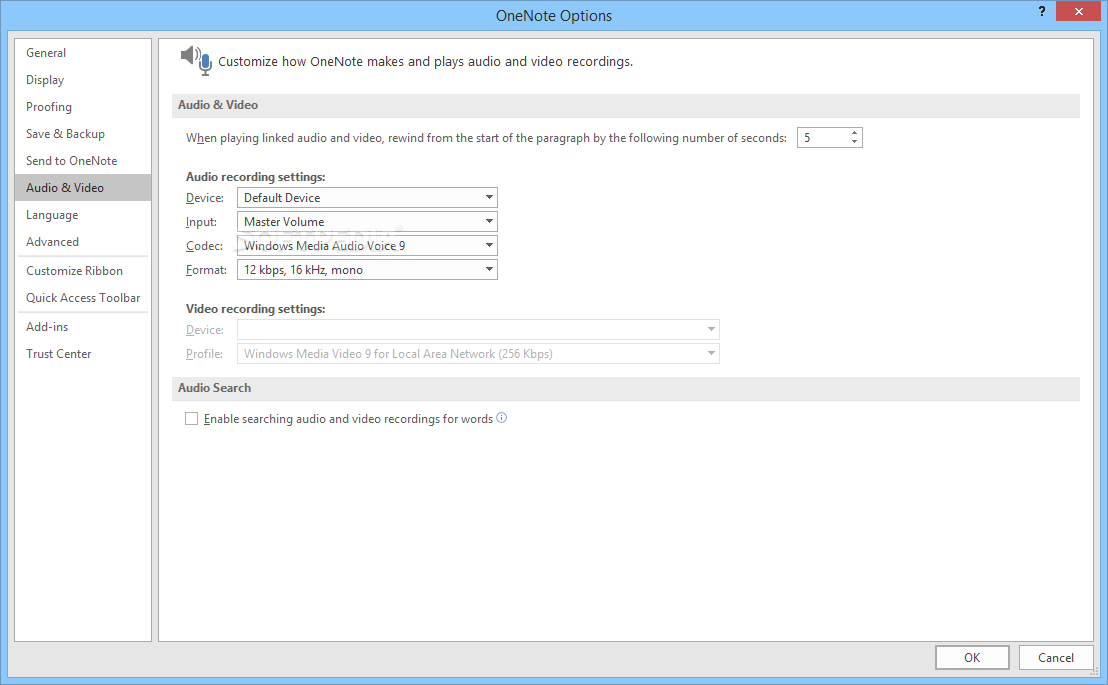This screenshot has height=685, width=1108.
Task: Increase rewind seconds with up arrow
Action: point(854,133)
